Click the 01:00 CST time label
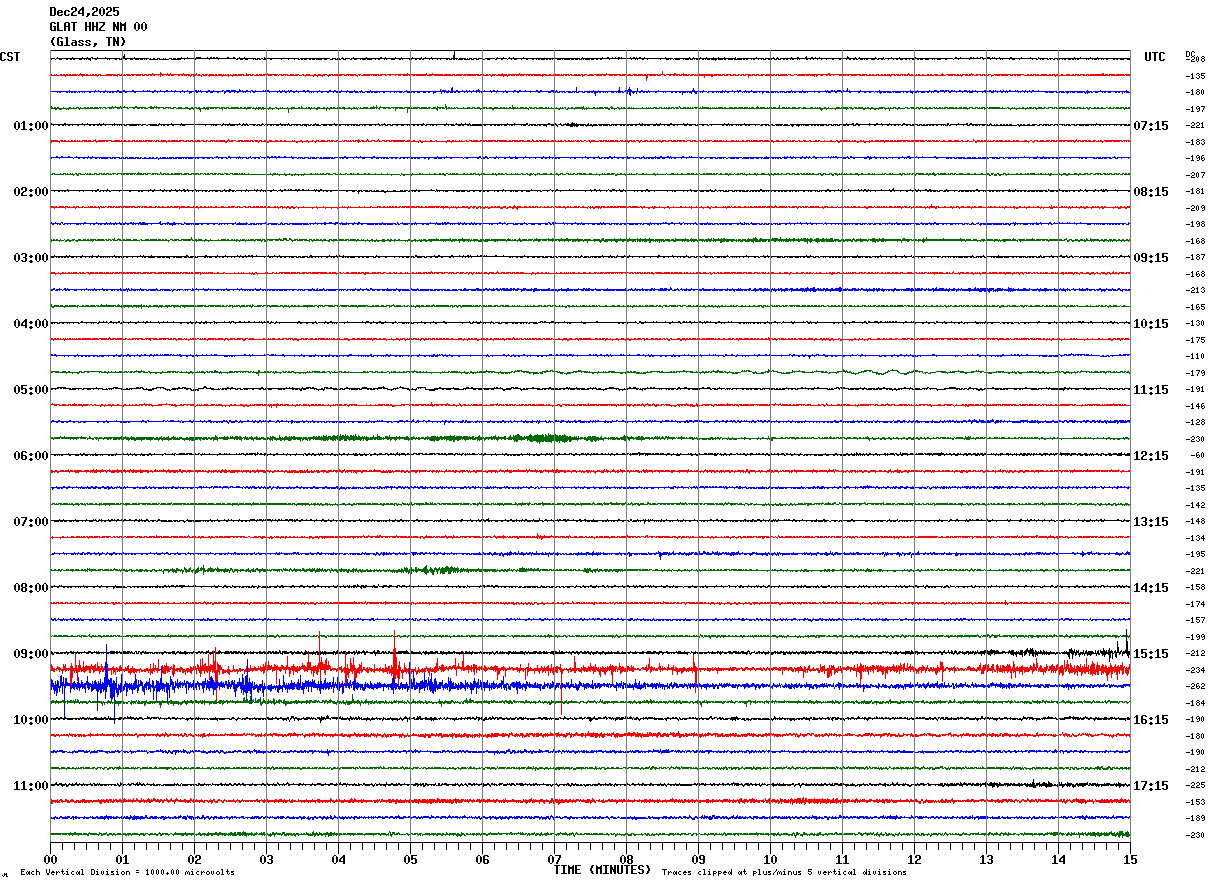 click(30, 125)
